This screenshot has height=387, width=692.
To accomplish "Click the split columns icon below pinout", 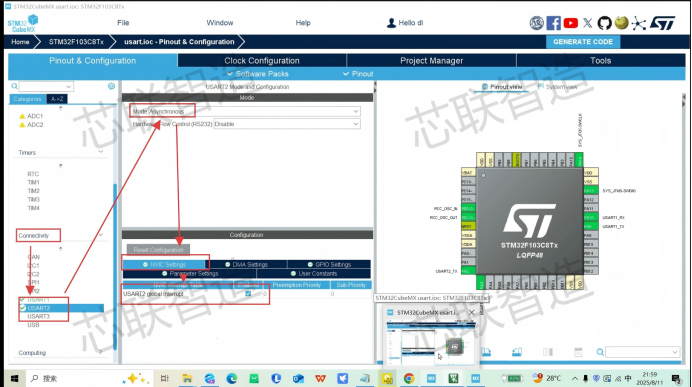I will tap(548, 352).
